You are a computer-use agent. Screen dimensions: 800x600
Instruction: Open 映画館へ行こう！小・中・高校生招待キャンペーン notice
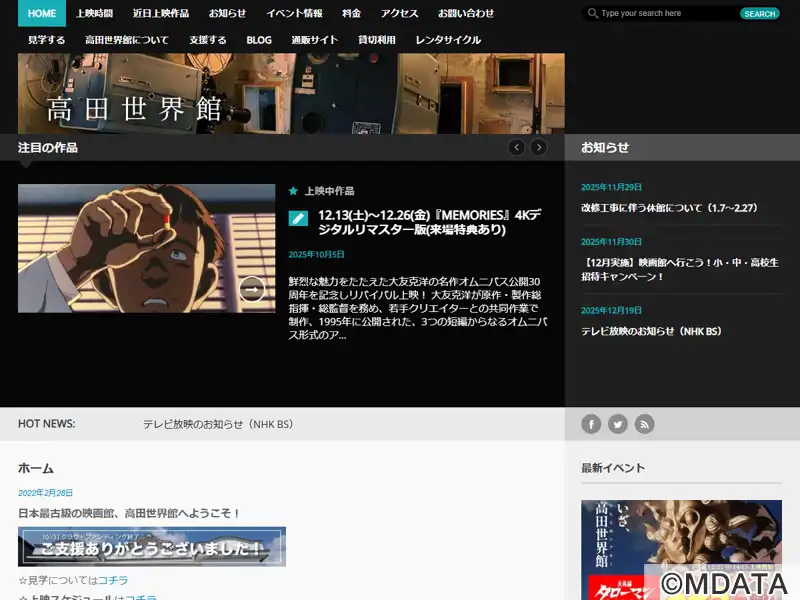coord(680,269)
